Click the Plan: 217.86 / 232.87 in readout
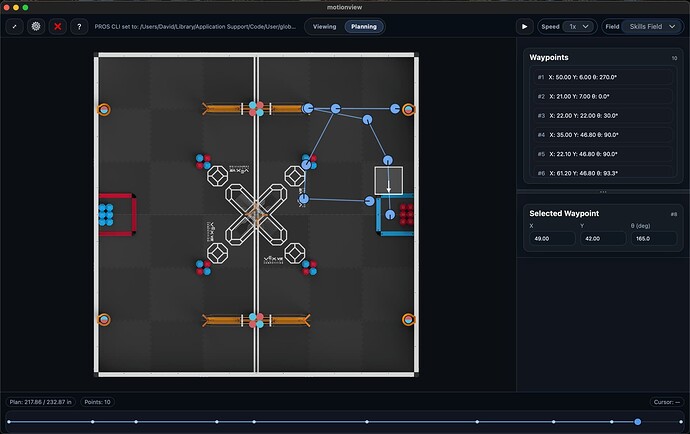This screenshot has width=690, height=434. [x=40, y=402]
